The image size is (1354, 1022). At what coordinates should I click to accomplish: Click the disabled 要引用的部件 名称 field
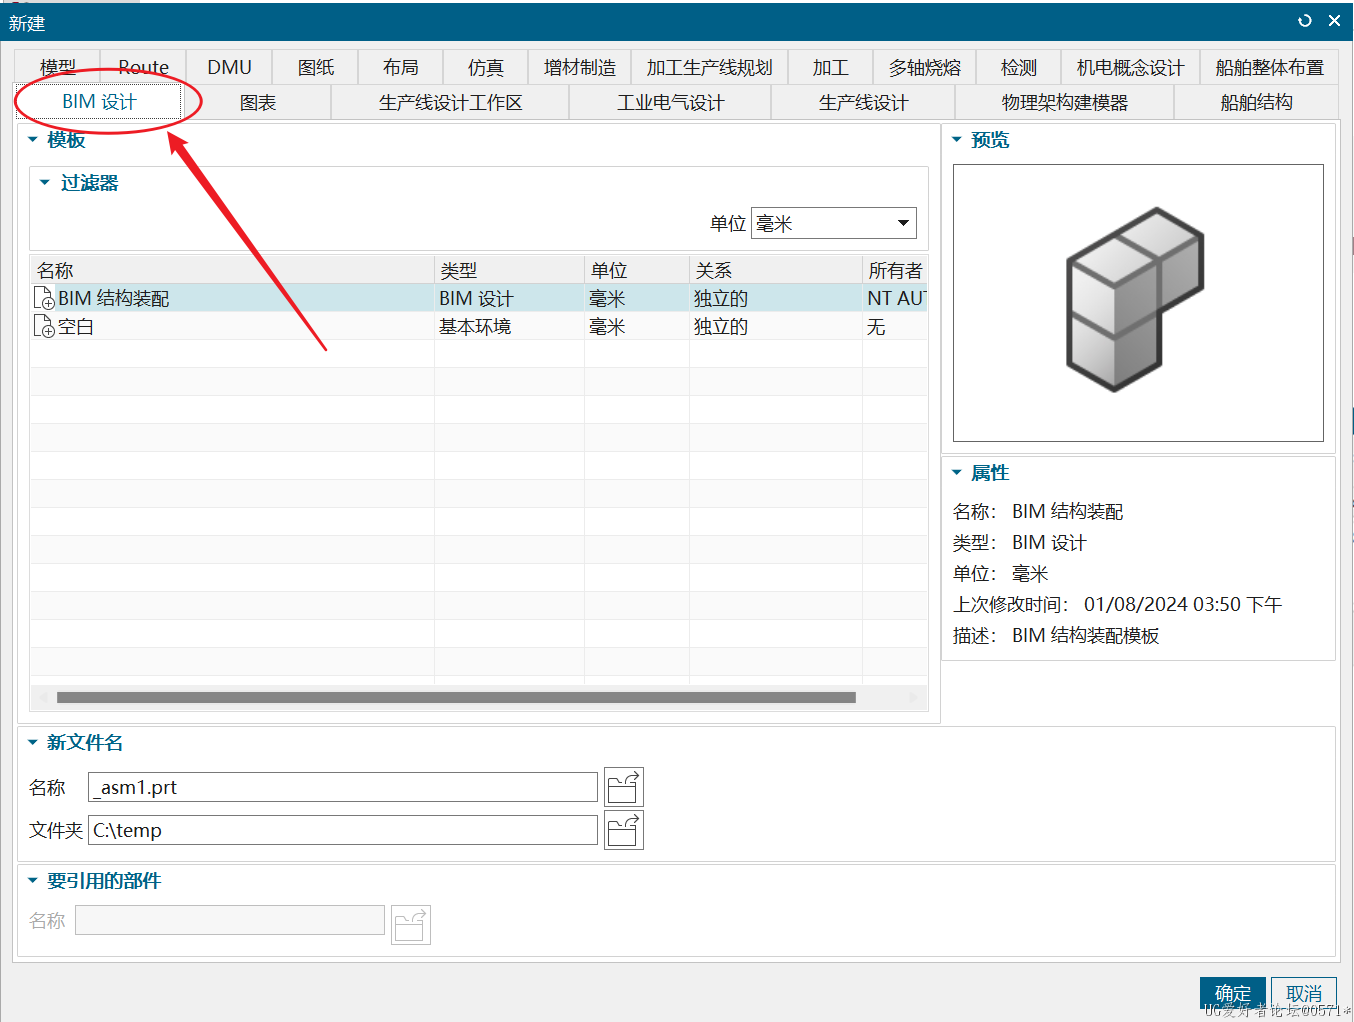click(x=230, y=920)
